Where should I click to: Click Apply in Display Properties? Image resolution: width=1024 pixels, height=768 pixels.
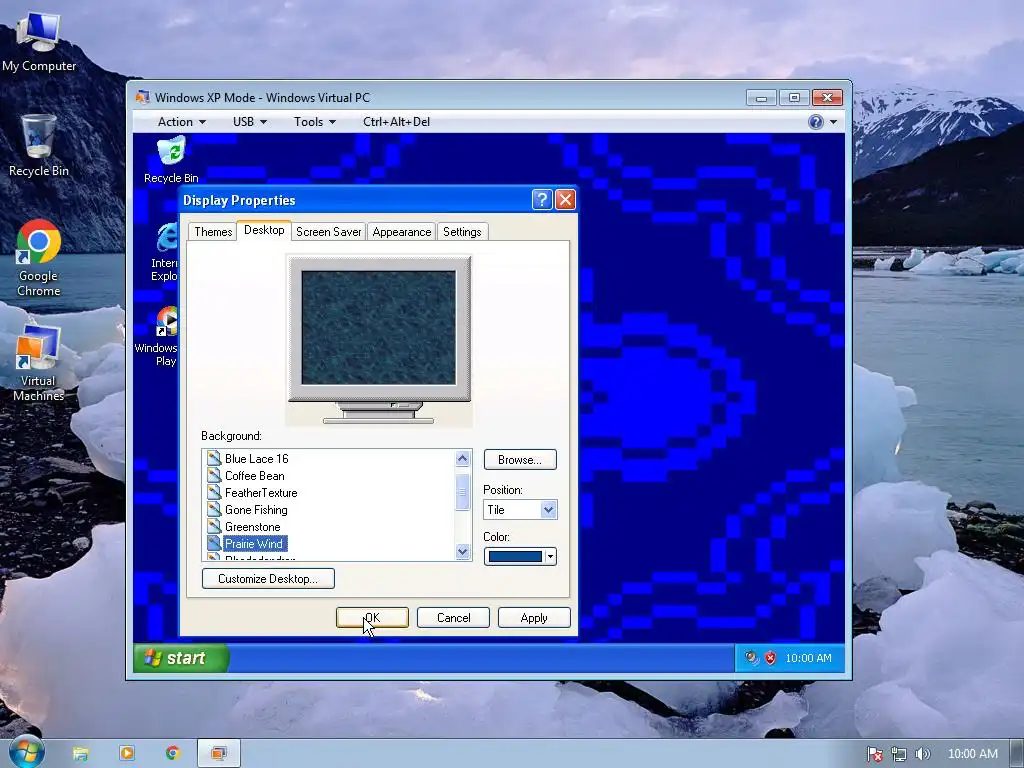[534, 618]
